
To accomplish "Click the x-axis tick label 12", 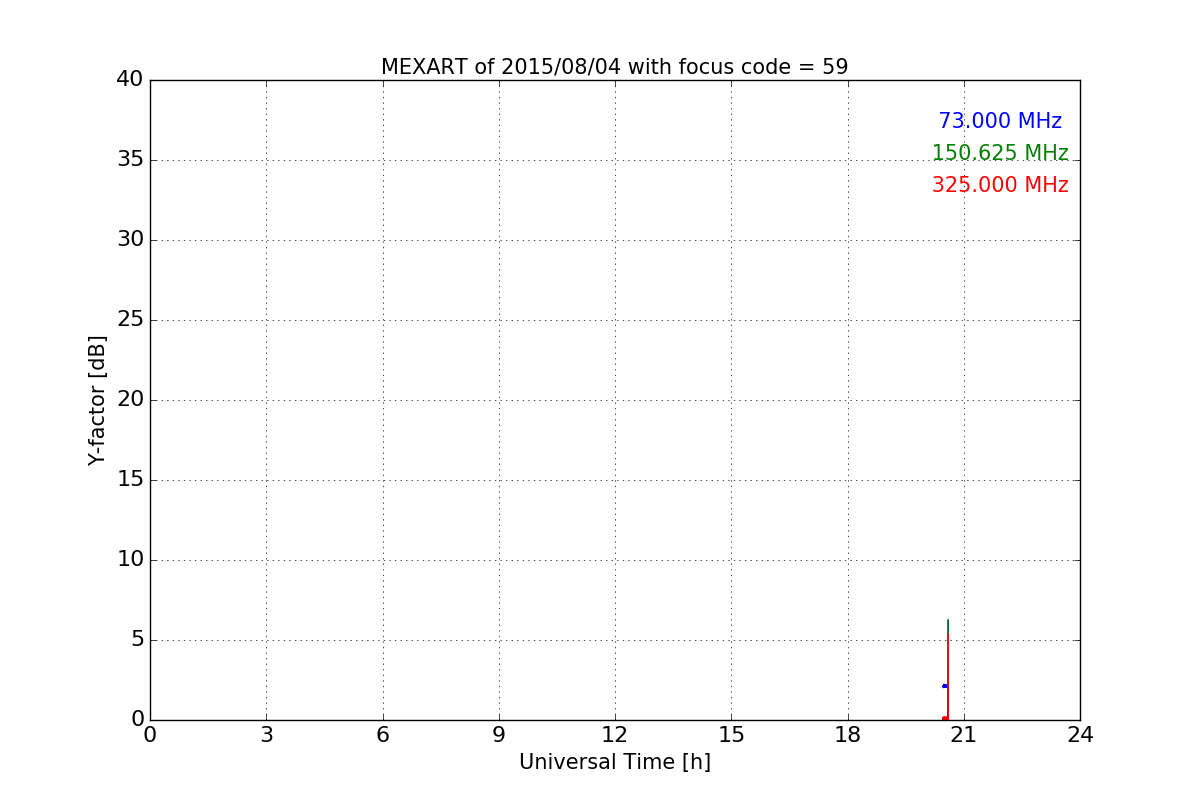I will click(x=615, y=735).
